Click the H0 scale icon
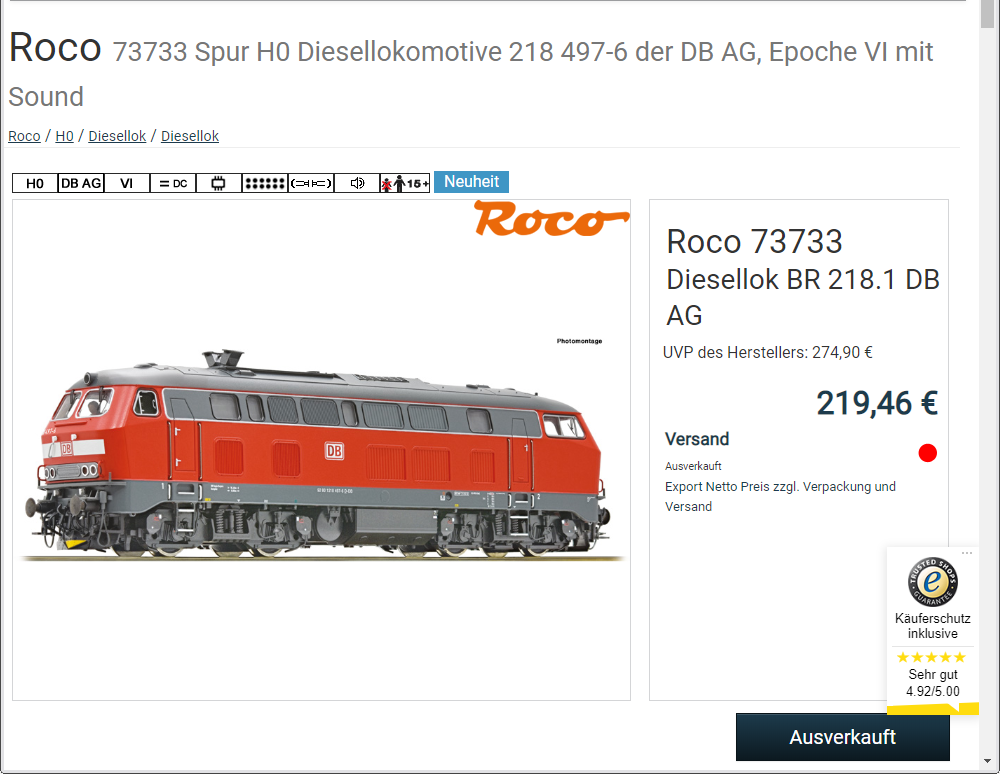This screenshot has width=1000, height=774. pyautogui.click(x=35, y=184)
